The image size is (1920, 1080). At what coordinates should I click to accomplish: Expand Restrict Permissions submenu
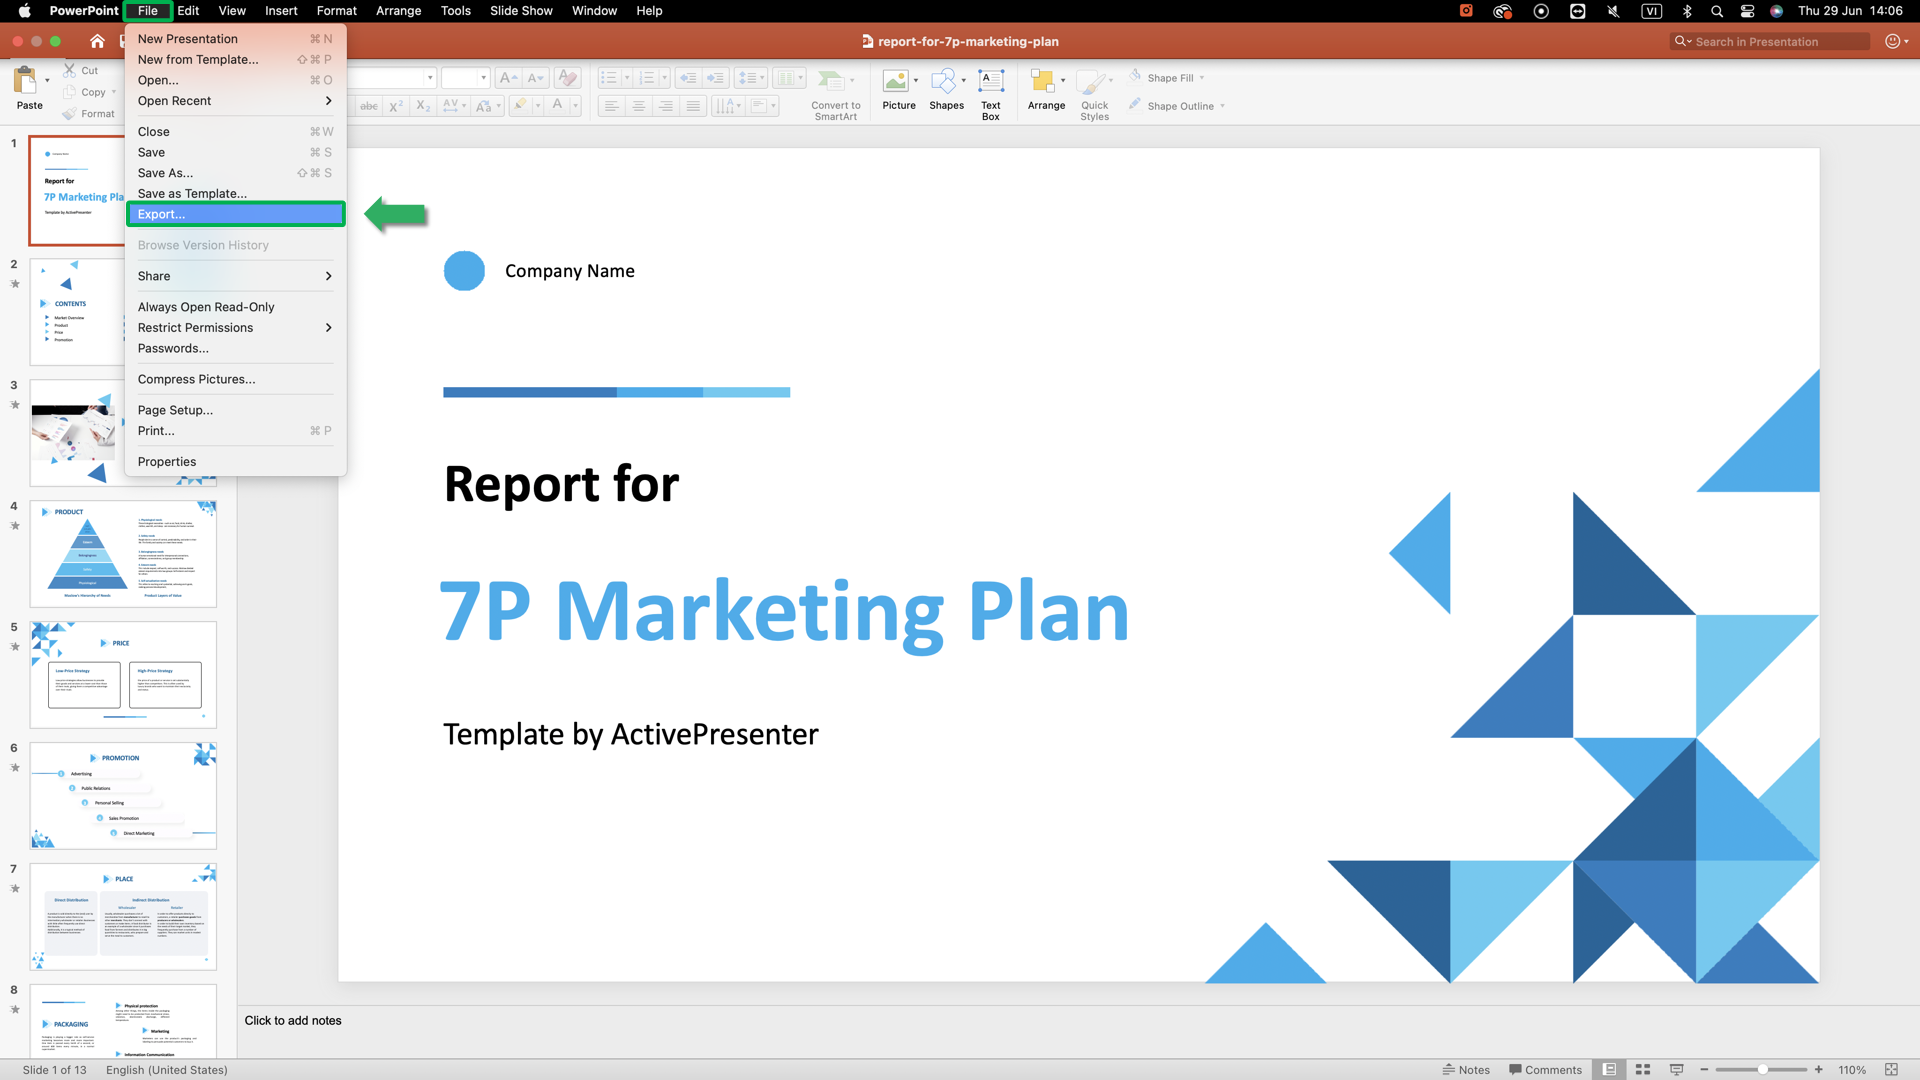(x=235, y=328)
